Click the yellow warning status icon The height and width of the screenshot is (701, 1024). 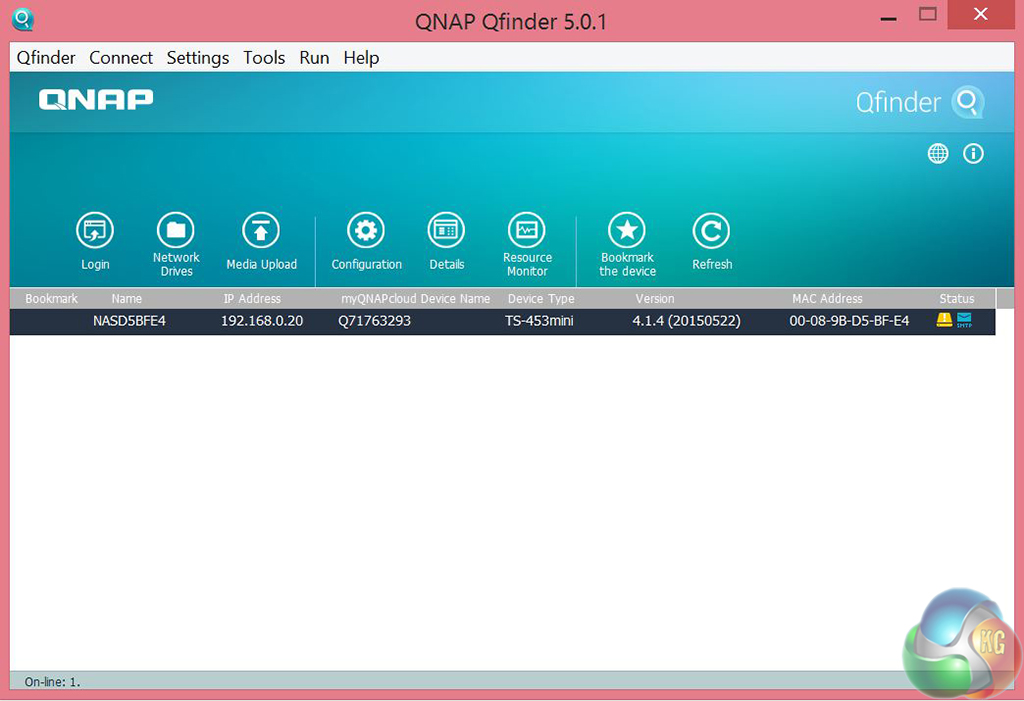944,319
